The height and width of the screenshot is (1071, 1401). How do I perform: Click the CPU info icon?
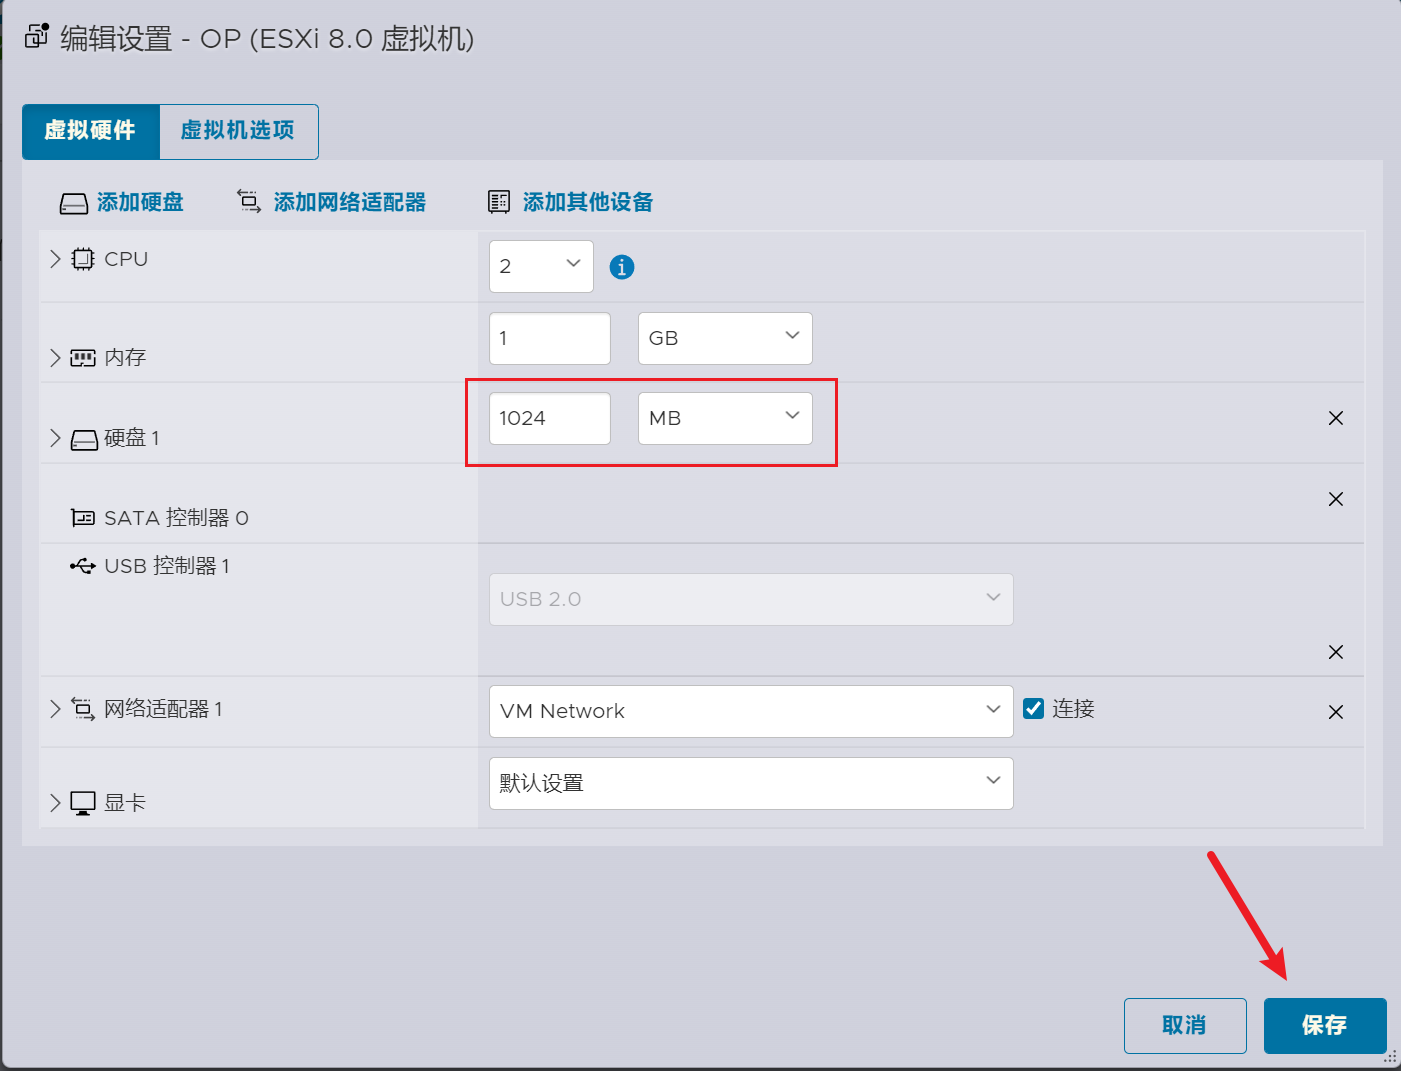pos(622,267)
